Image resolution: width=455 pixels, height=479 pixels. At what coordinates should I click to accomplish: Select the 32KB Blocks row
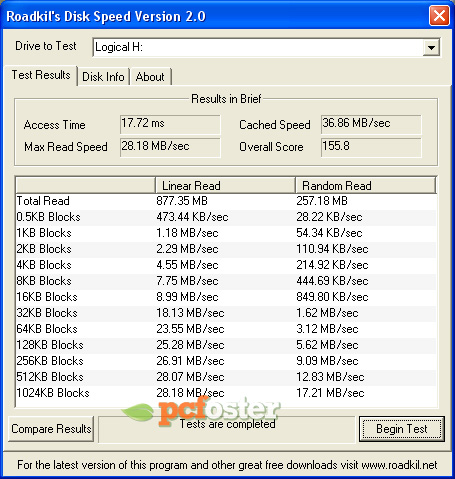pyautogui.click(x=226, y=313)
